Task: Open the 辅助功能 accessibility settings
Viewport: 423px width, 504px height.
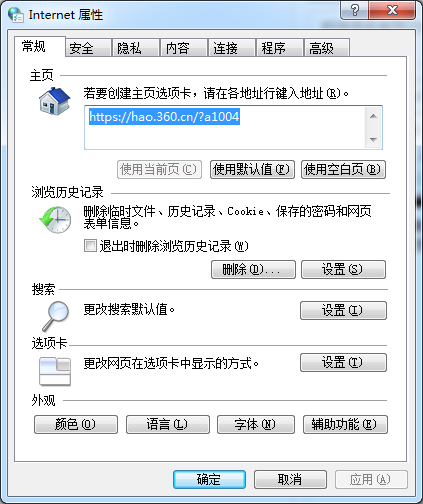Action: point(345,424)
